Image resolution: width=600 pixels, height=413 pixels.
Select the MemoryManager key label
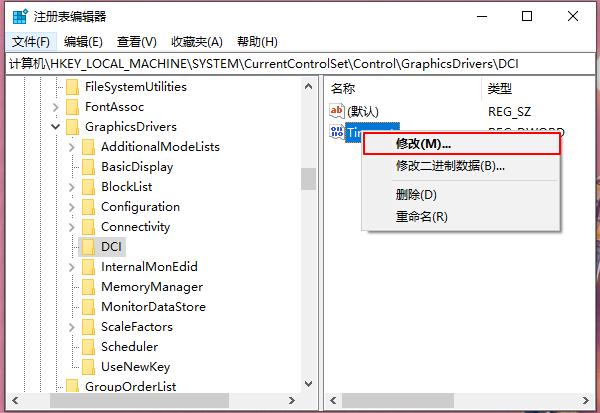point(152,287)
